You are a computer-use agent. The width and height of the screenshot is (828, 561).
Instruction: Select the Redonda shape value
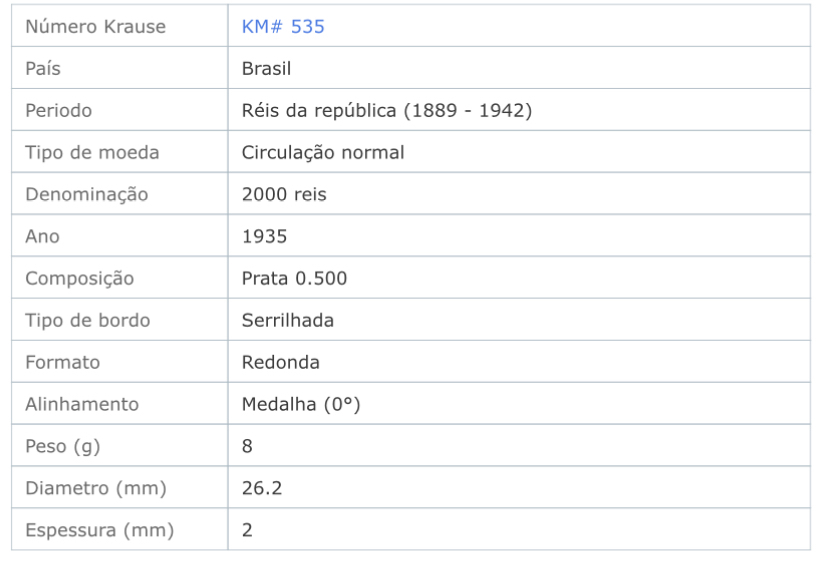tap(280, 362)
